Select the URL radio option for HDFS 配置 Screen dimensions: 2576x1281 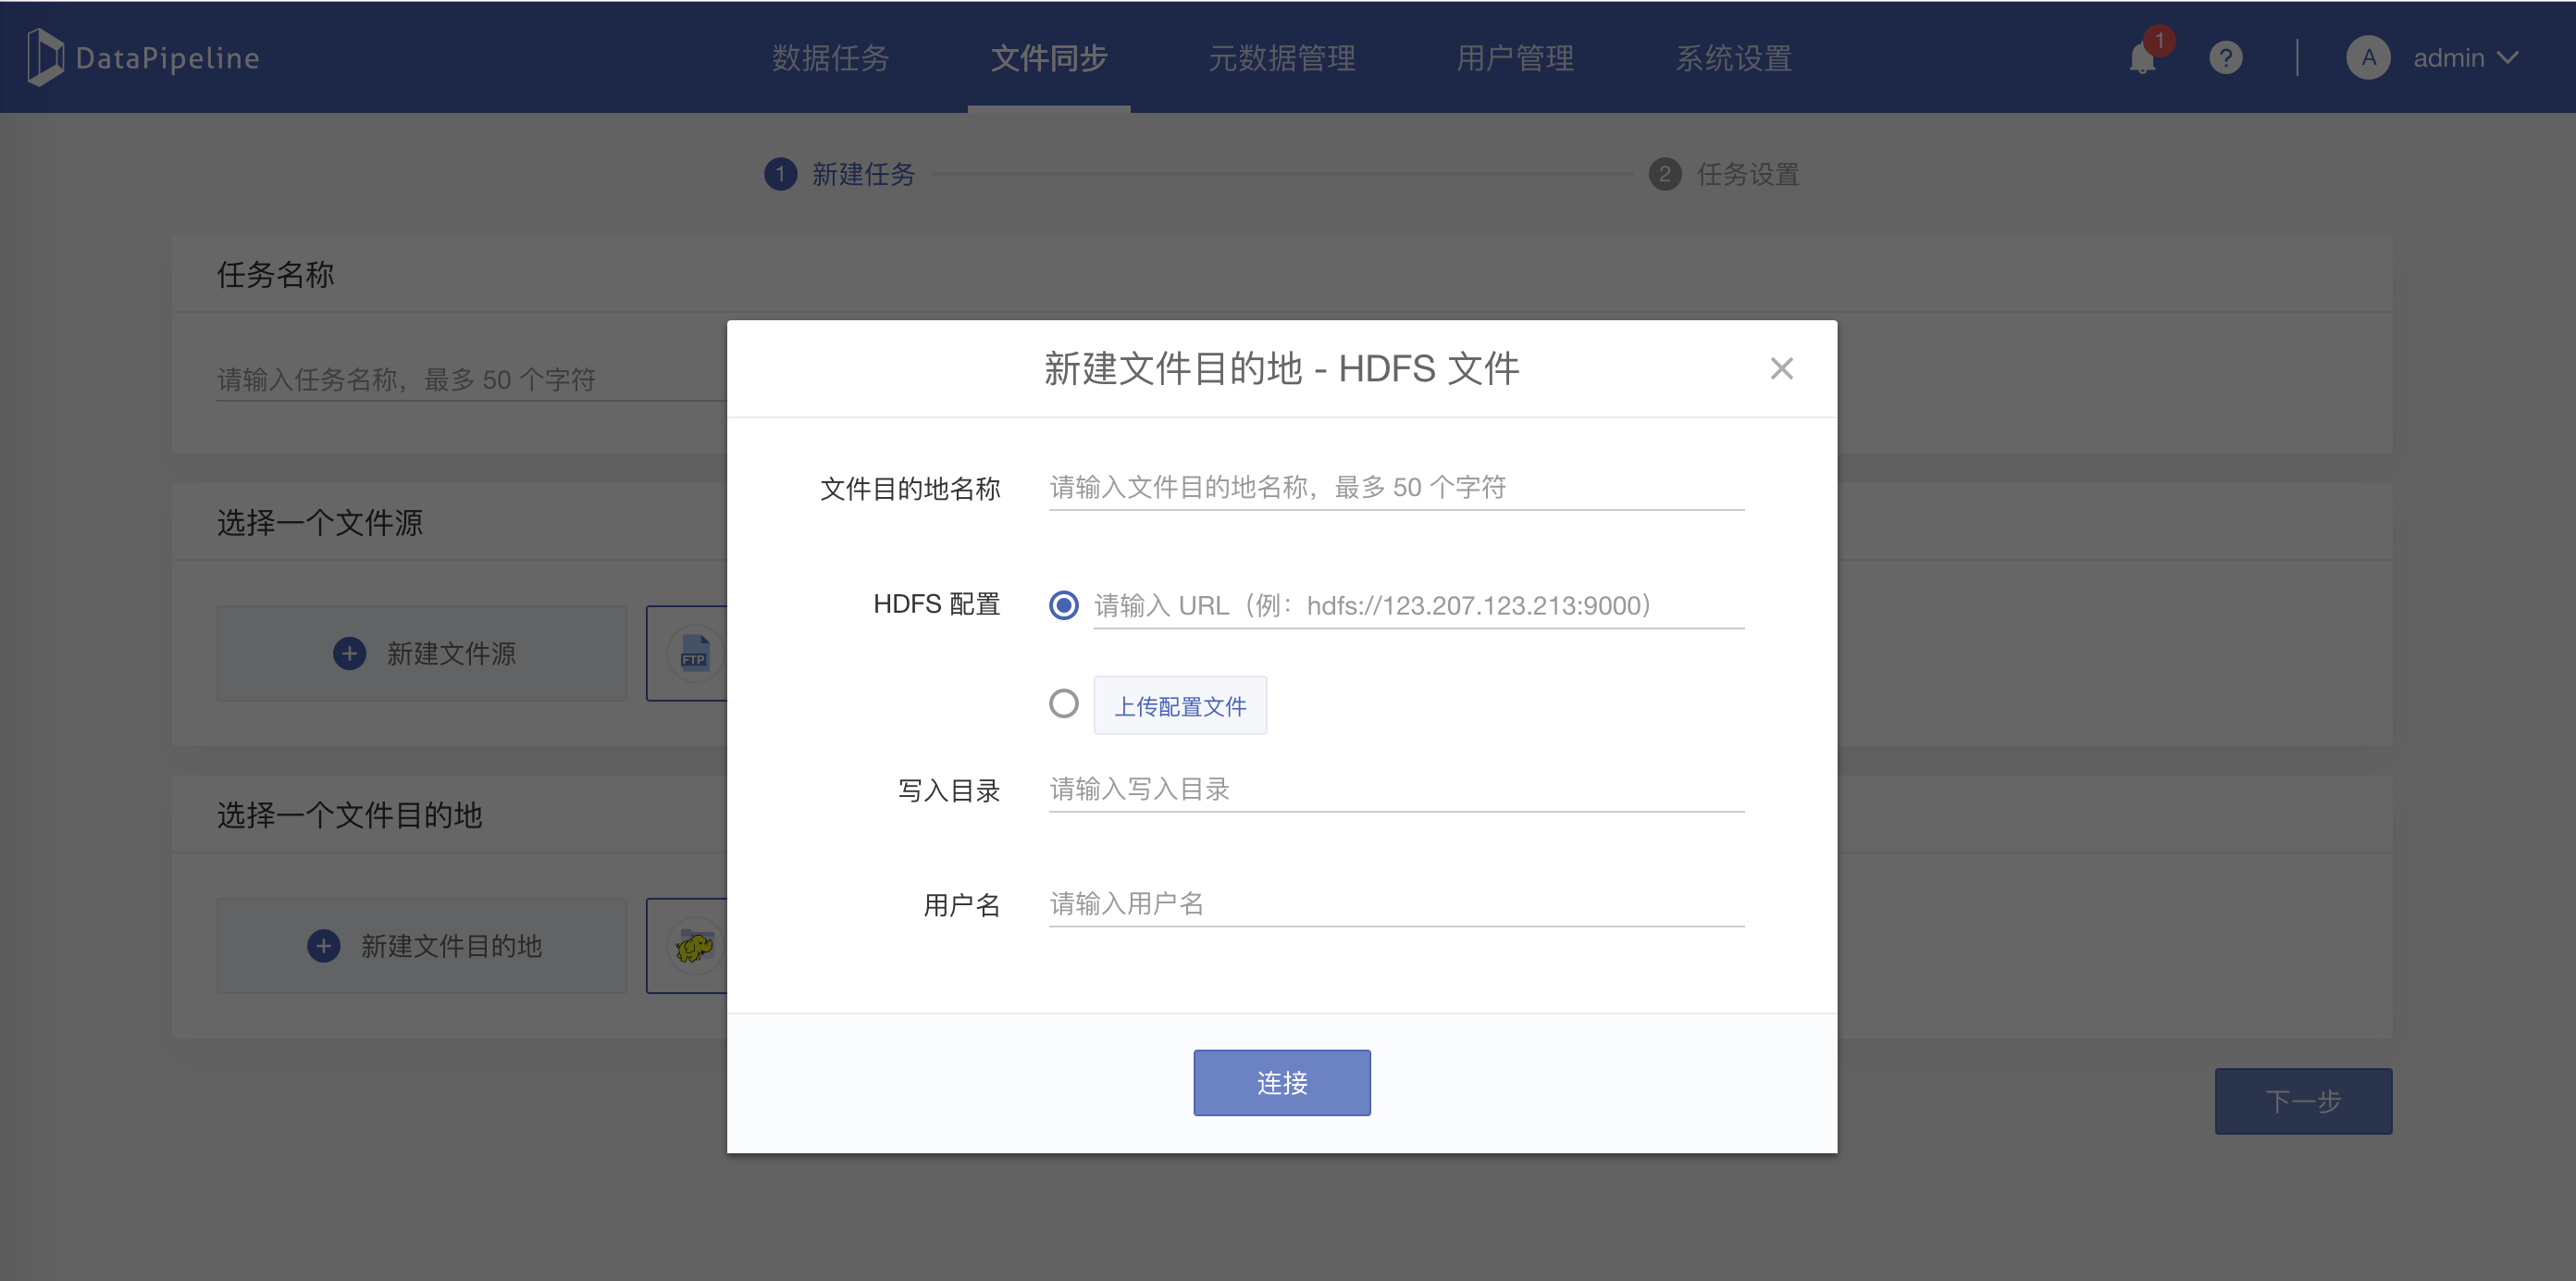pos(1063,605)
